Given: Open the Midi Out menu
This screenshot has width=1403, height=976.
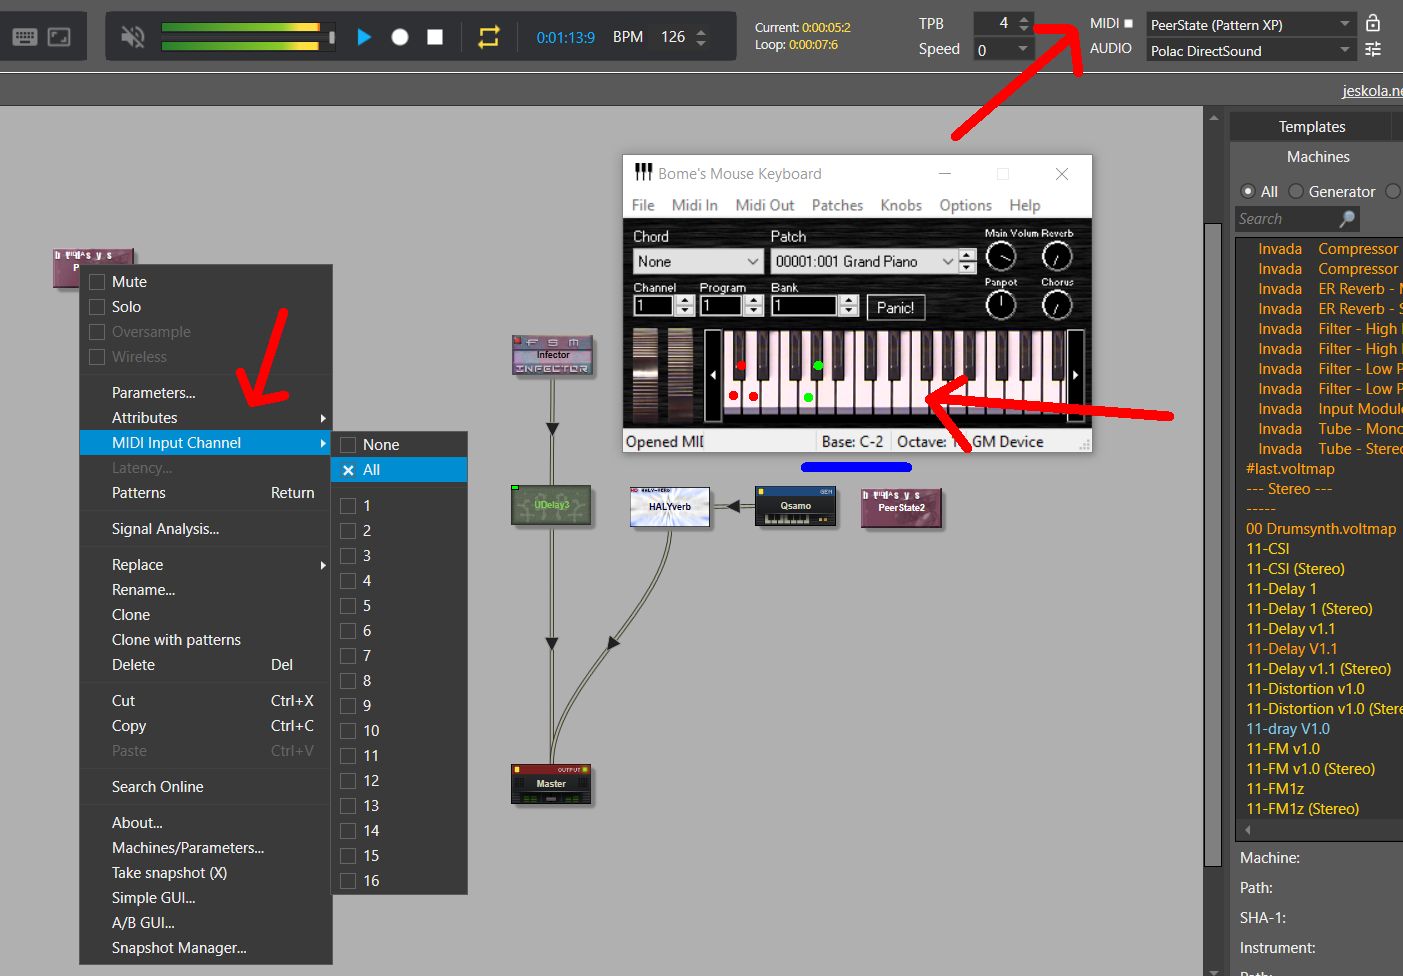Looking at the screenshot, I should 764,205.
